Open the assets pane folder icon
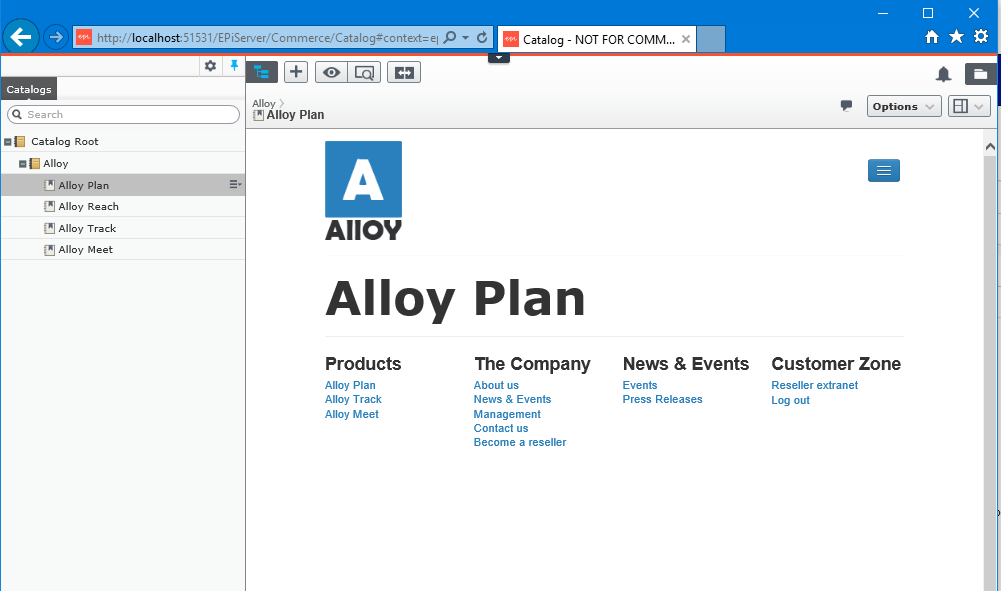Screen dimensions: 1001x591 pos(981,73)
